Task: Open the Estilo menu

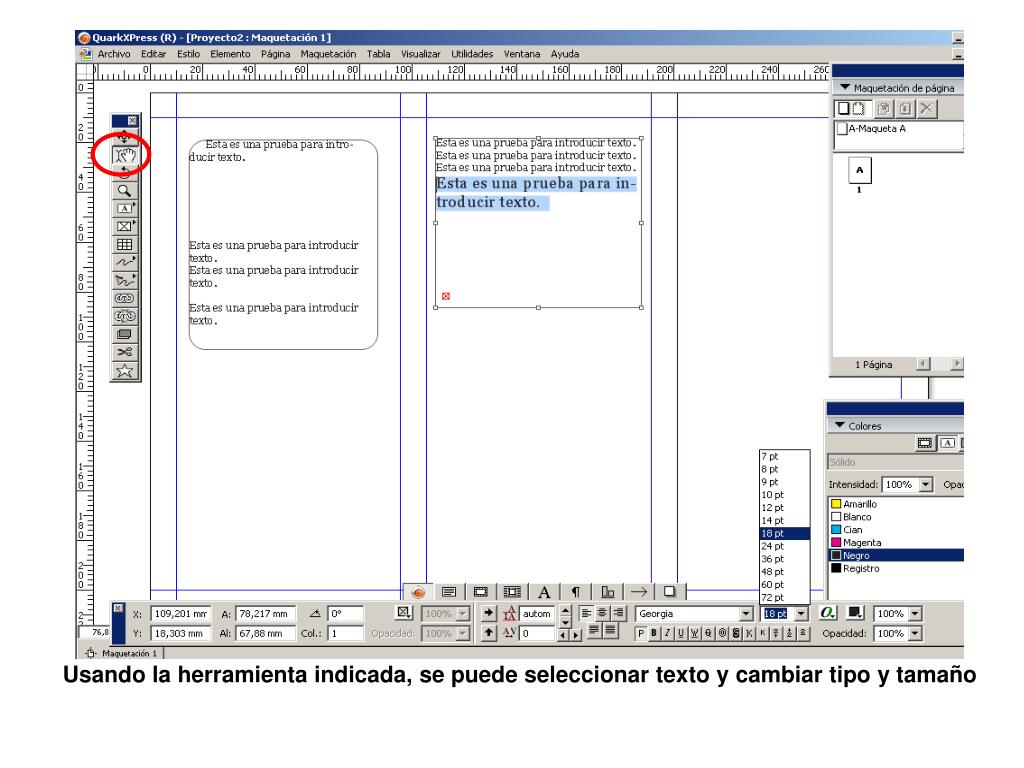Action: tap(188, 54)
